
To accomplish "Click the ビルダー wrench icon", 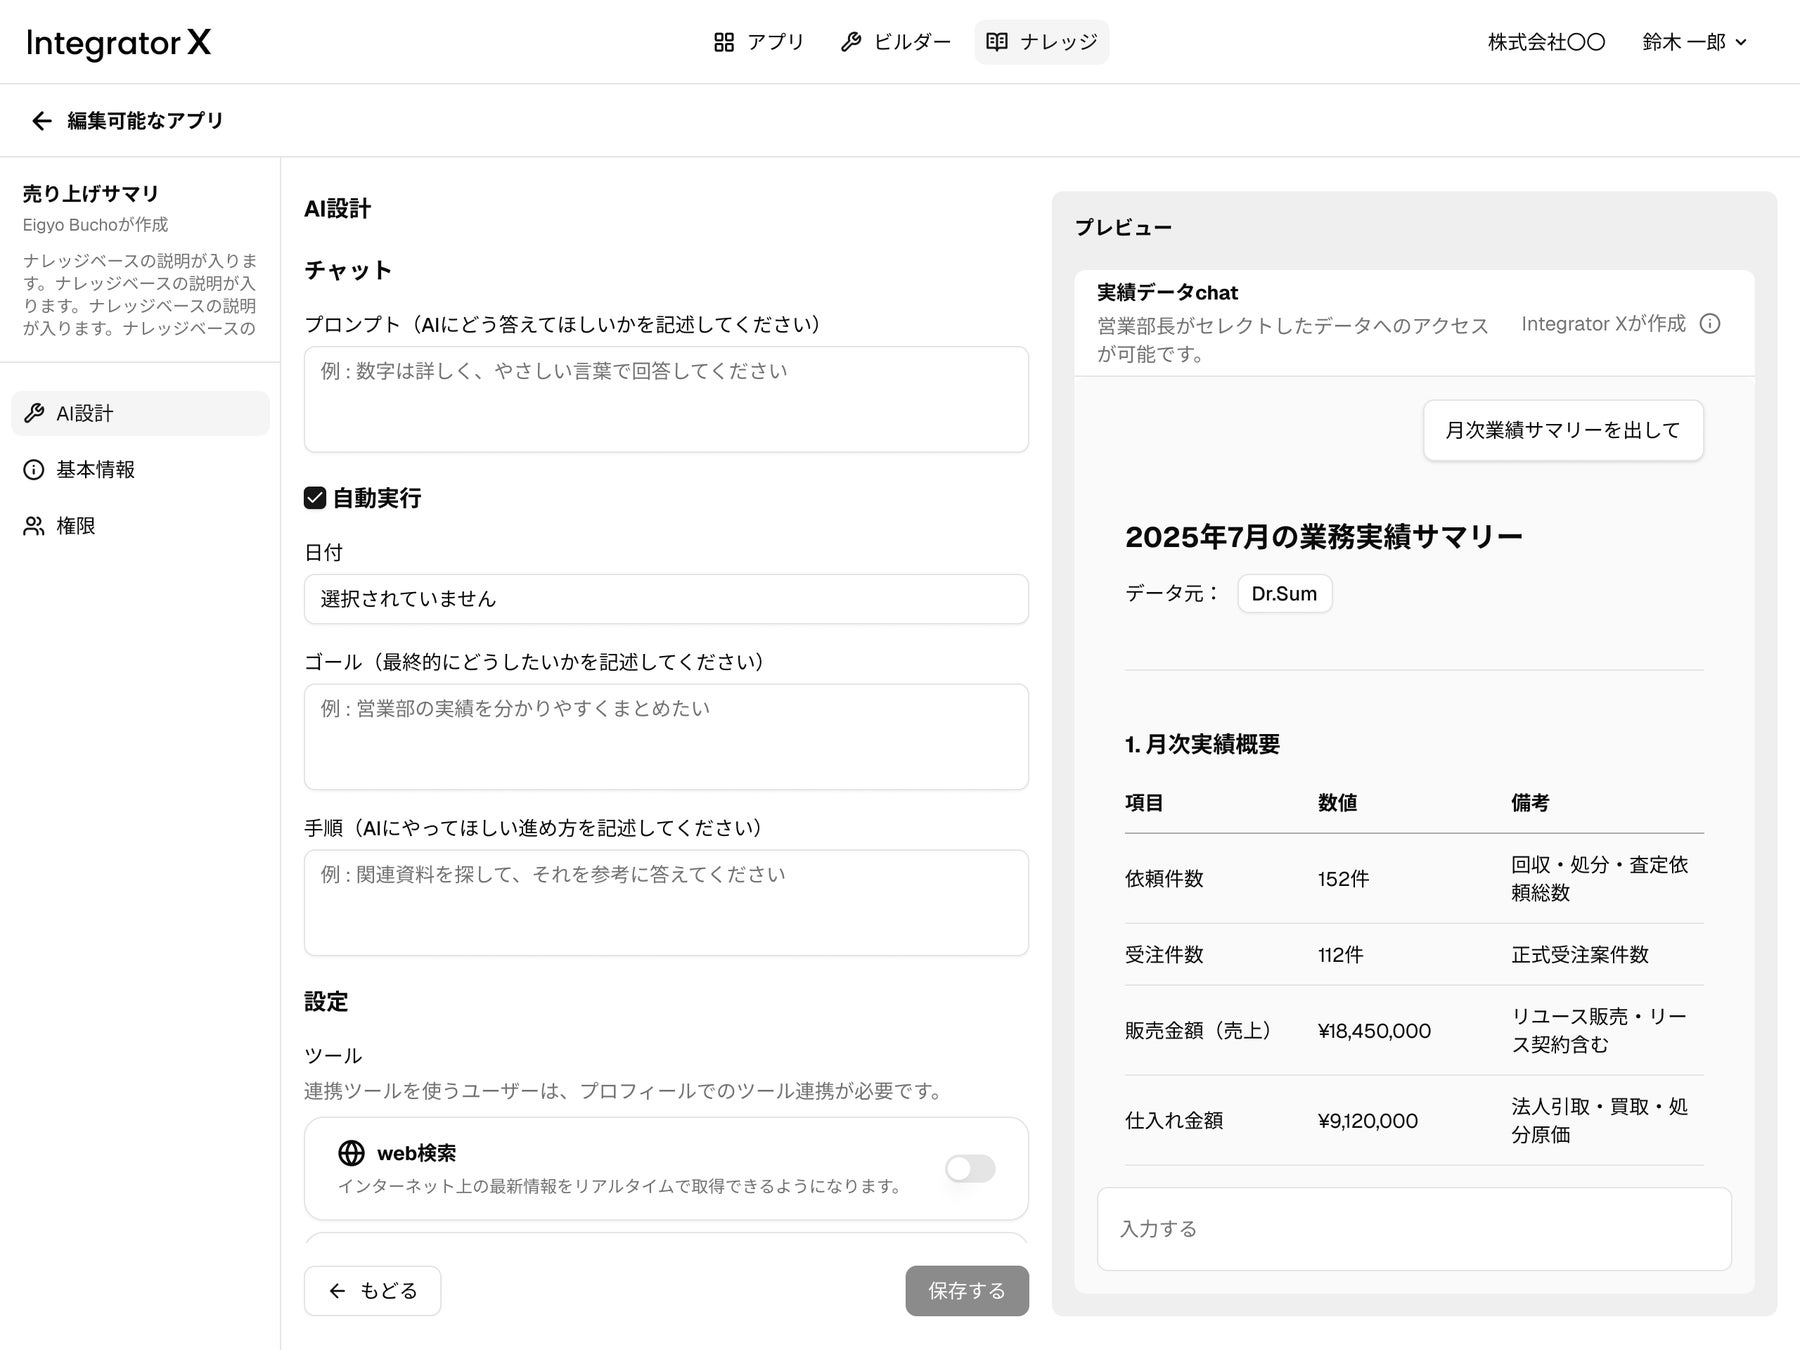I will coord(851,42).
